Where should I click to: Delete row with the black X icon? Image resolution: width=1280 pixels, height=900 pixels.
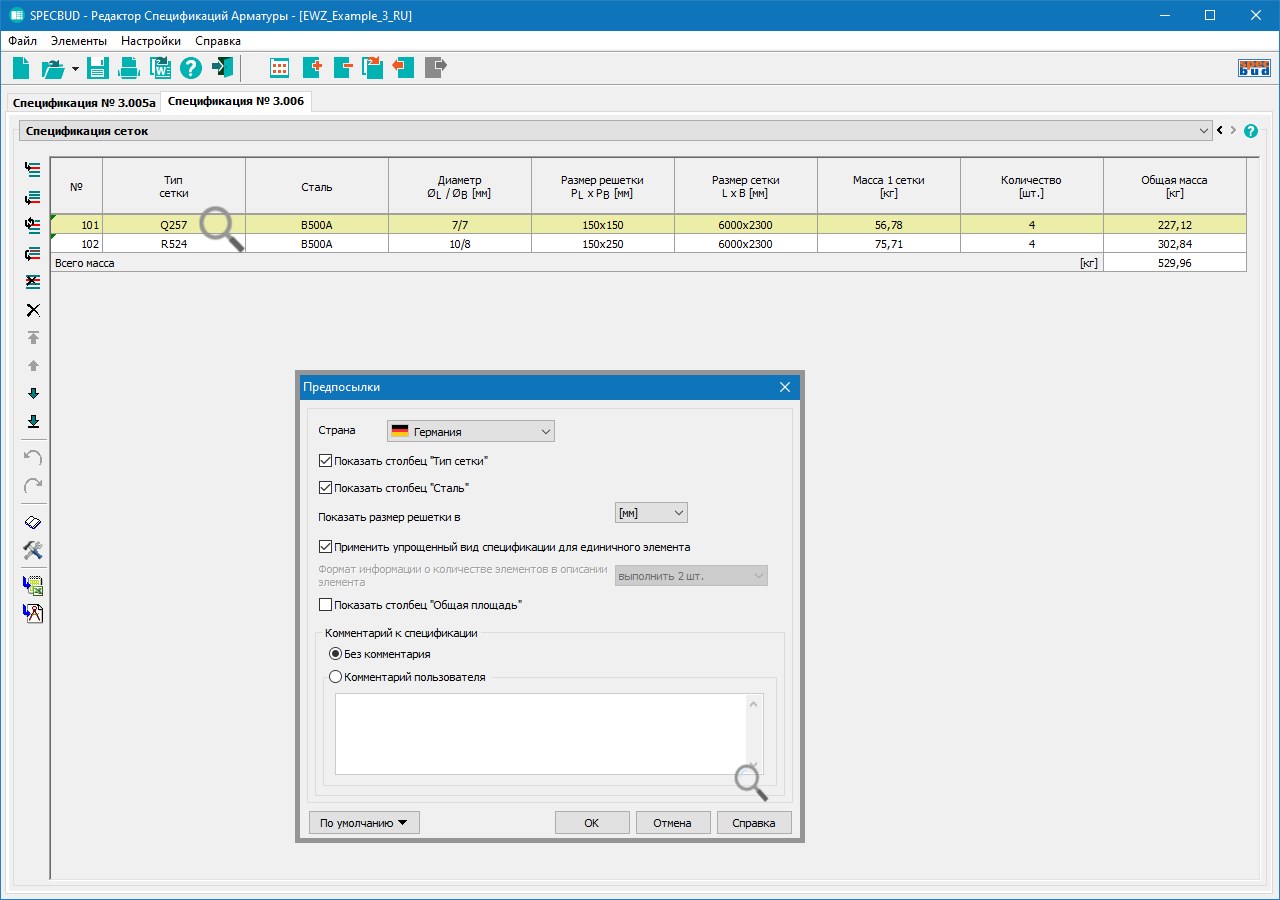click(x=33, y=310)
